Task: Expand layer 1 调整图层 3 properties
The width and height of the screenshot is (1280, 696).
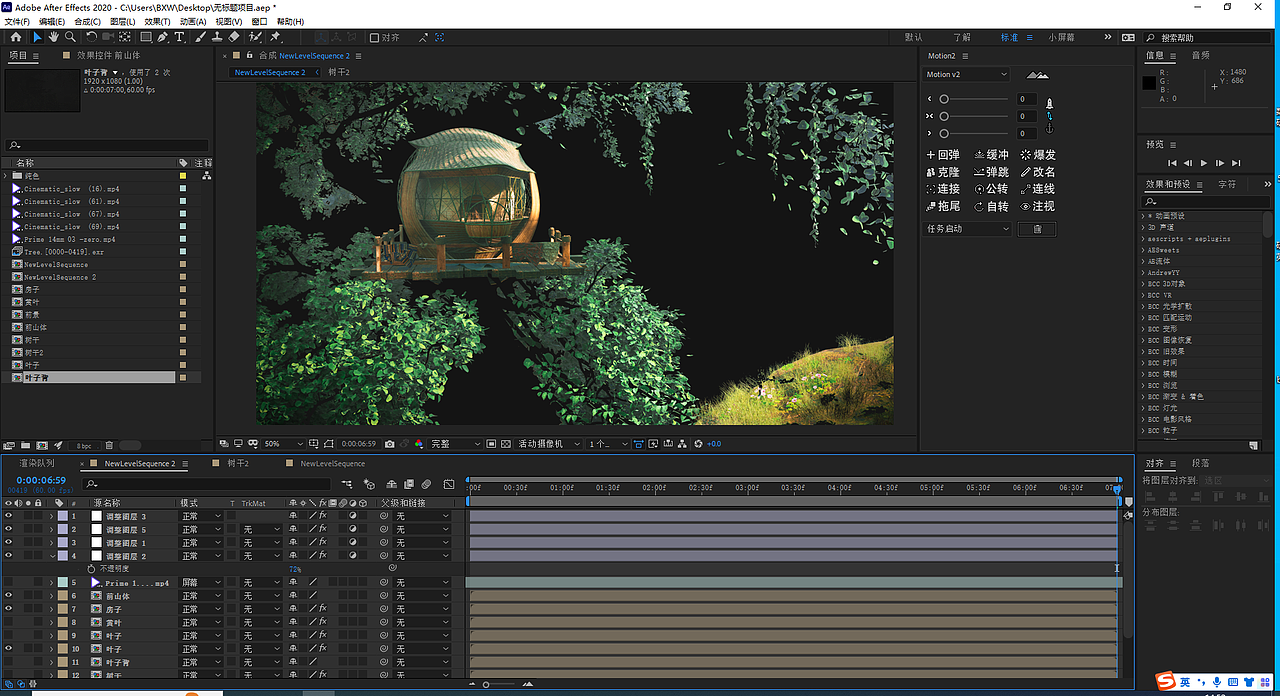Action: coord(51,516)
